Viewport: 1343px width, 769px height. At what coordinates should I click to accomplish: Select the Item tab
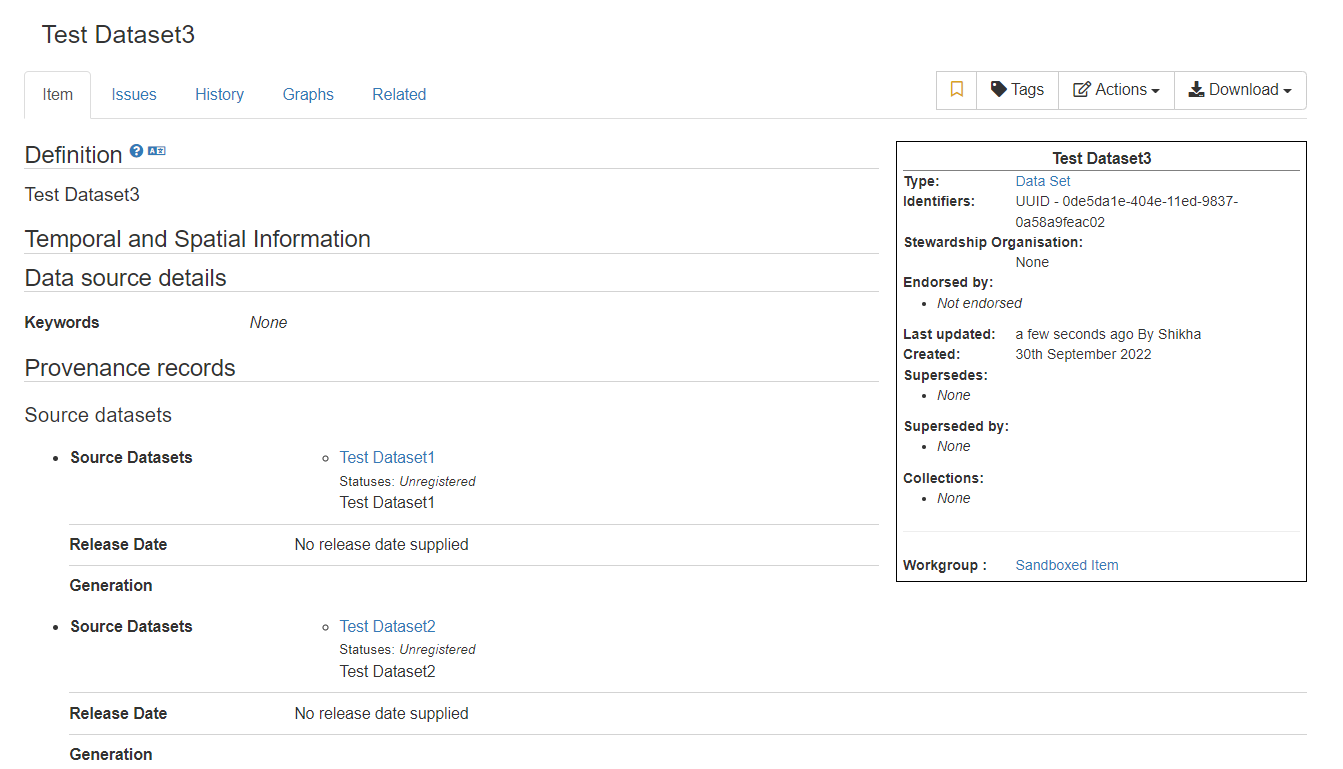[x=57, y=95]
